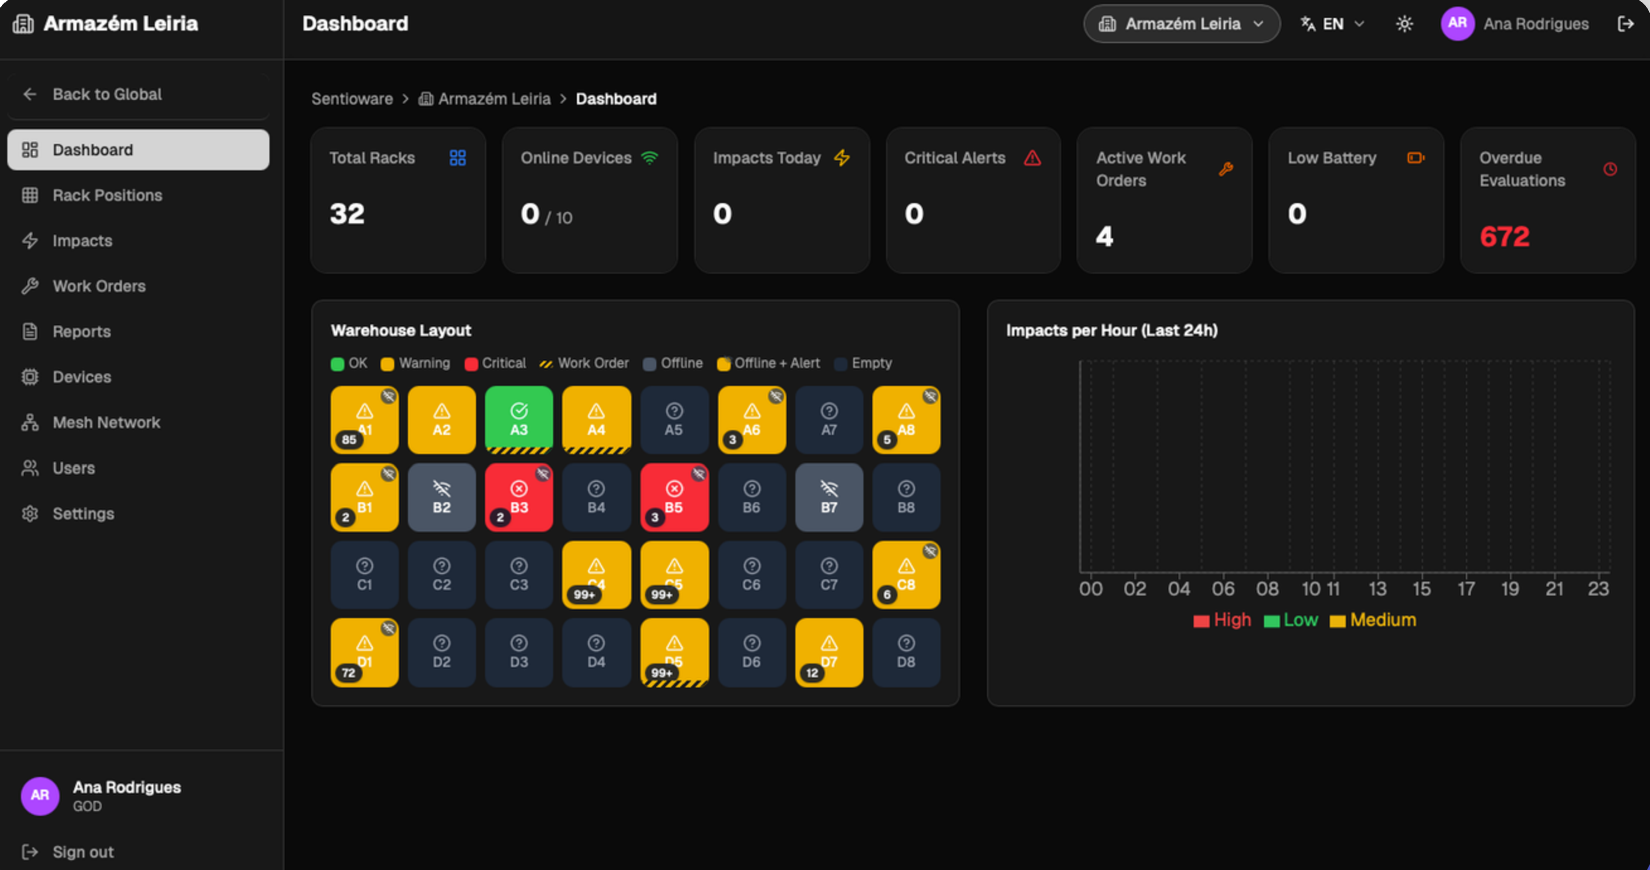Image resolution: width=1650 pixels, height=870 pixels.
Task: Open the Dashboard sidebar item
Action: click(x=138, y=150)
